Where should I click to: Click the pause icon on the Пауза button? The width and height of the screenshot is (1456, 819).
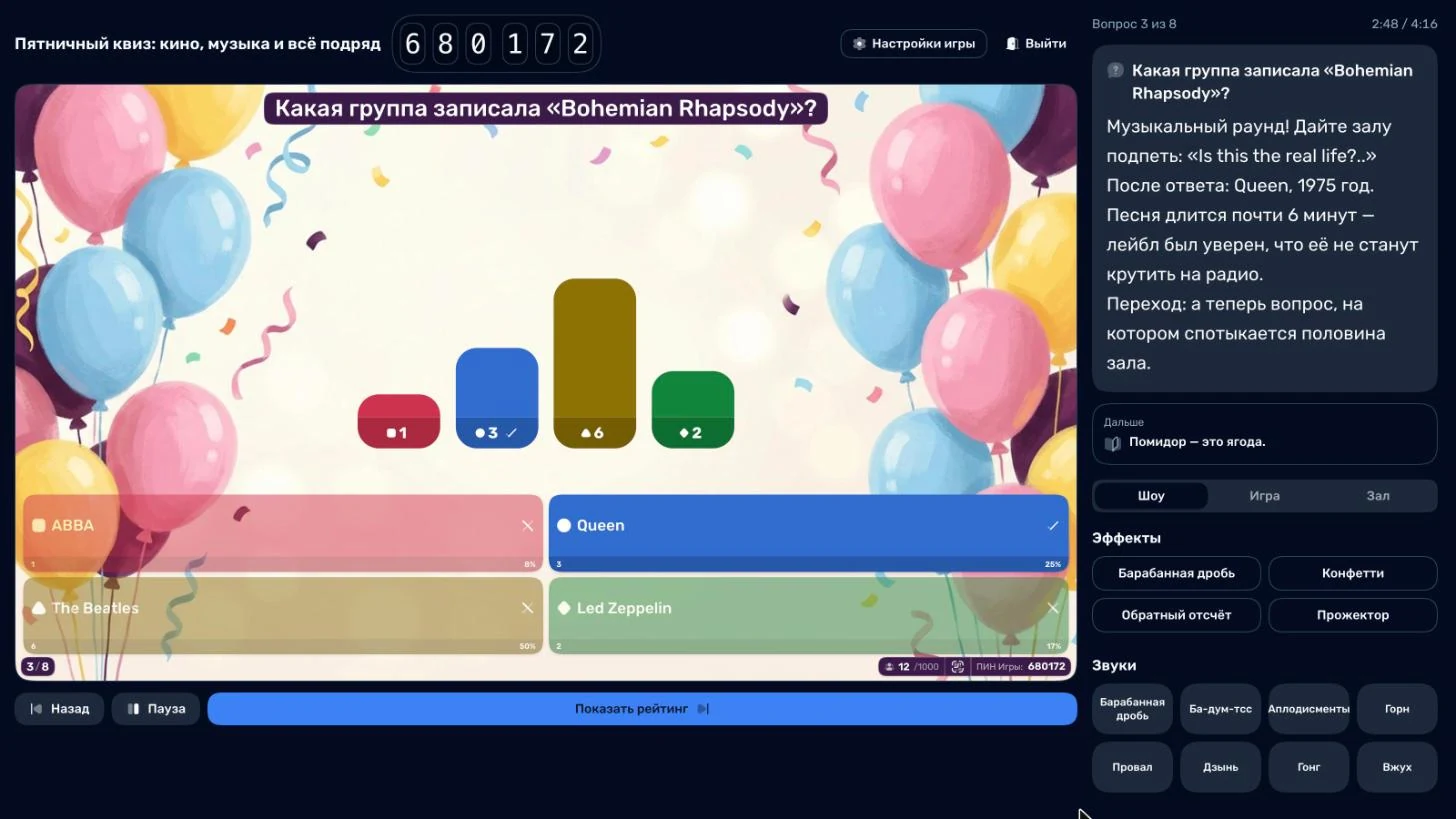133,709
